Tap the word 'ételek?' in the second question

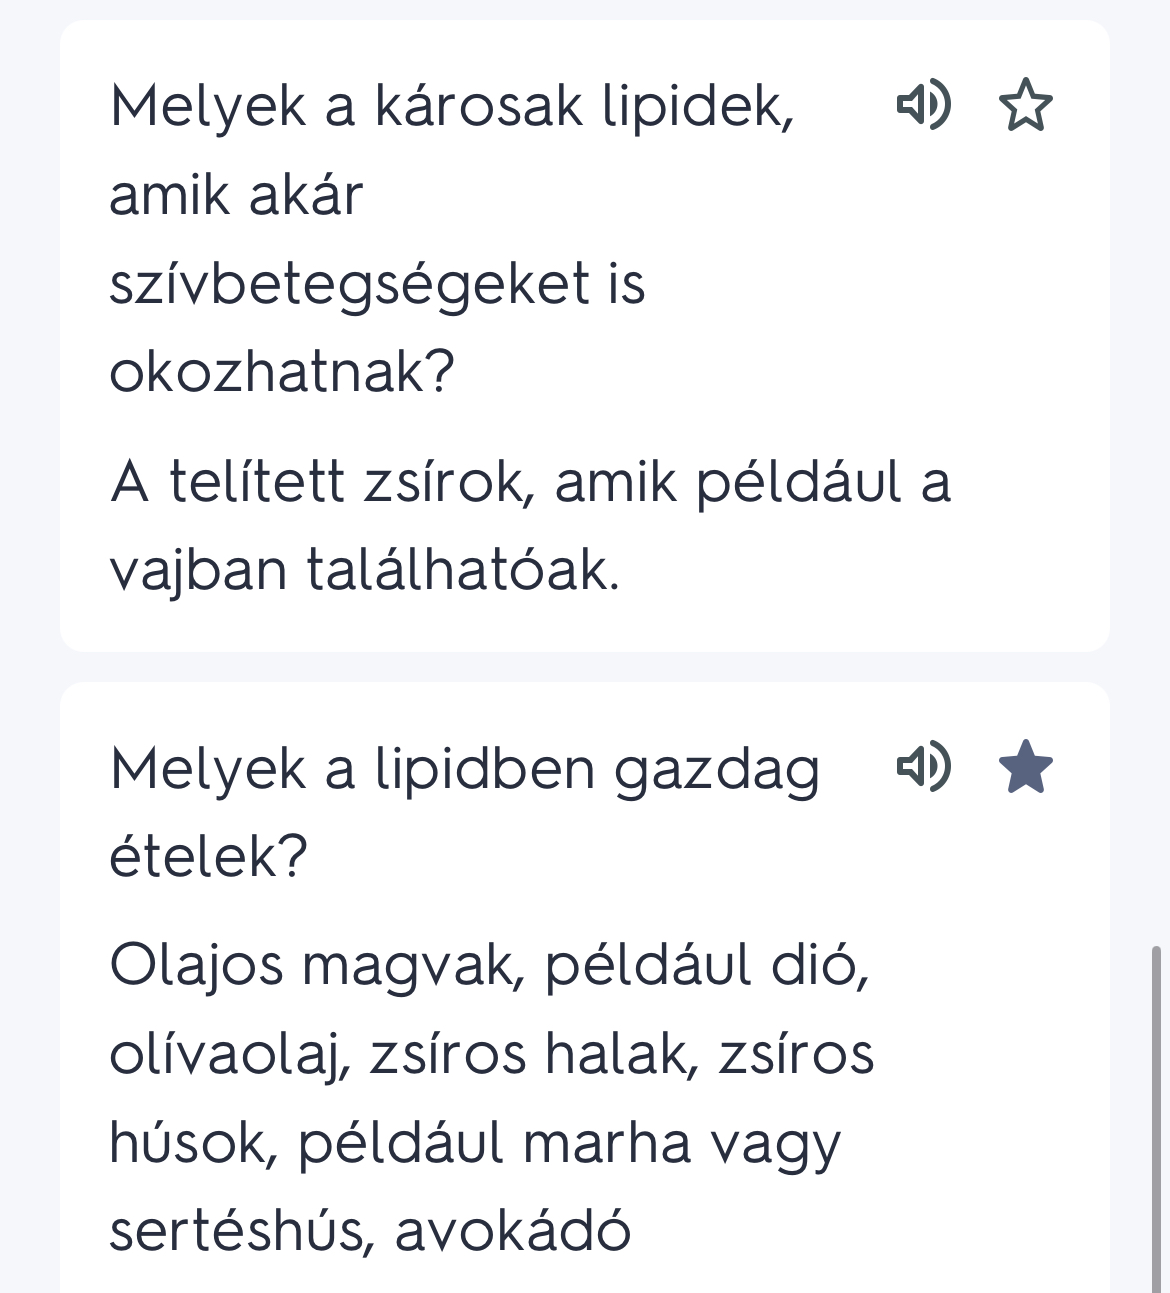click(208, 857)
